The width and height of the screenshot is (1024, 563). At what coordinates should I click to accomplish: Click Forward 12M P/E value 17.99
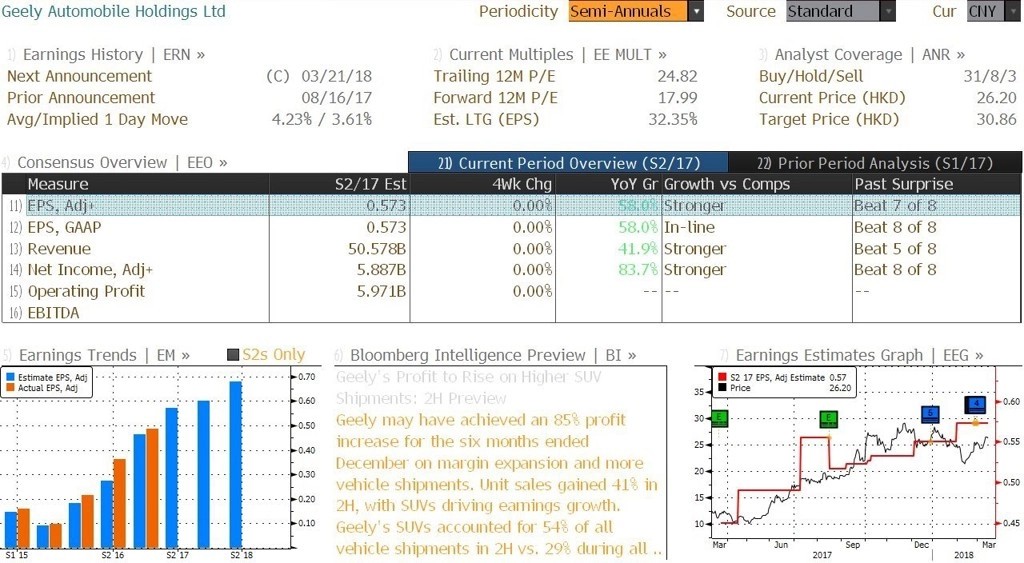click(x=677, y=98)
